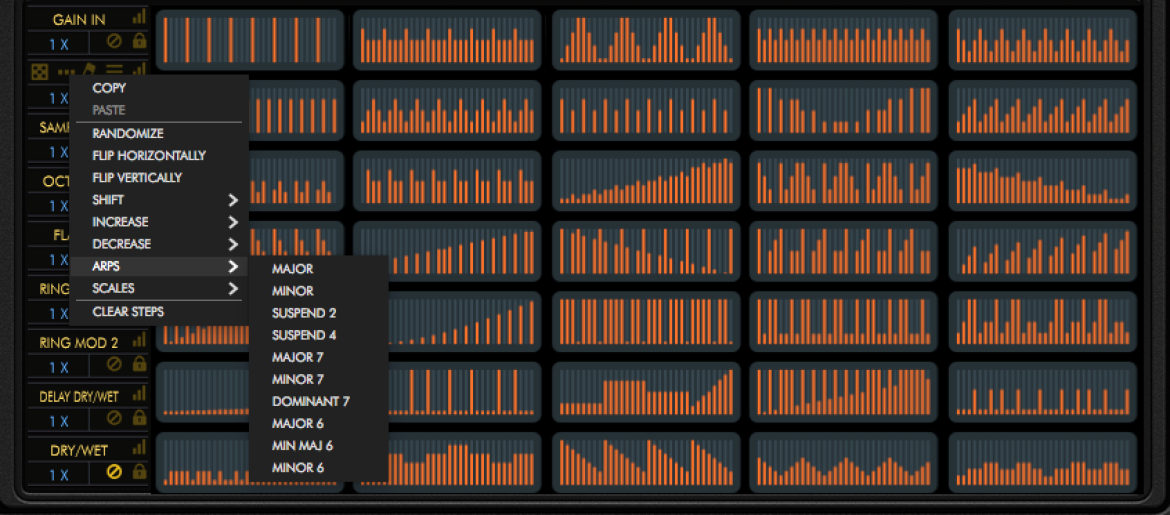Toggle the yellow Dry/Wet bypass icon

113,472
